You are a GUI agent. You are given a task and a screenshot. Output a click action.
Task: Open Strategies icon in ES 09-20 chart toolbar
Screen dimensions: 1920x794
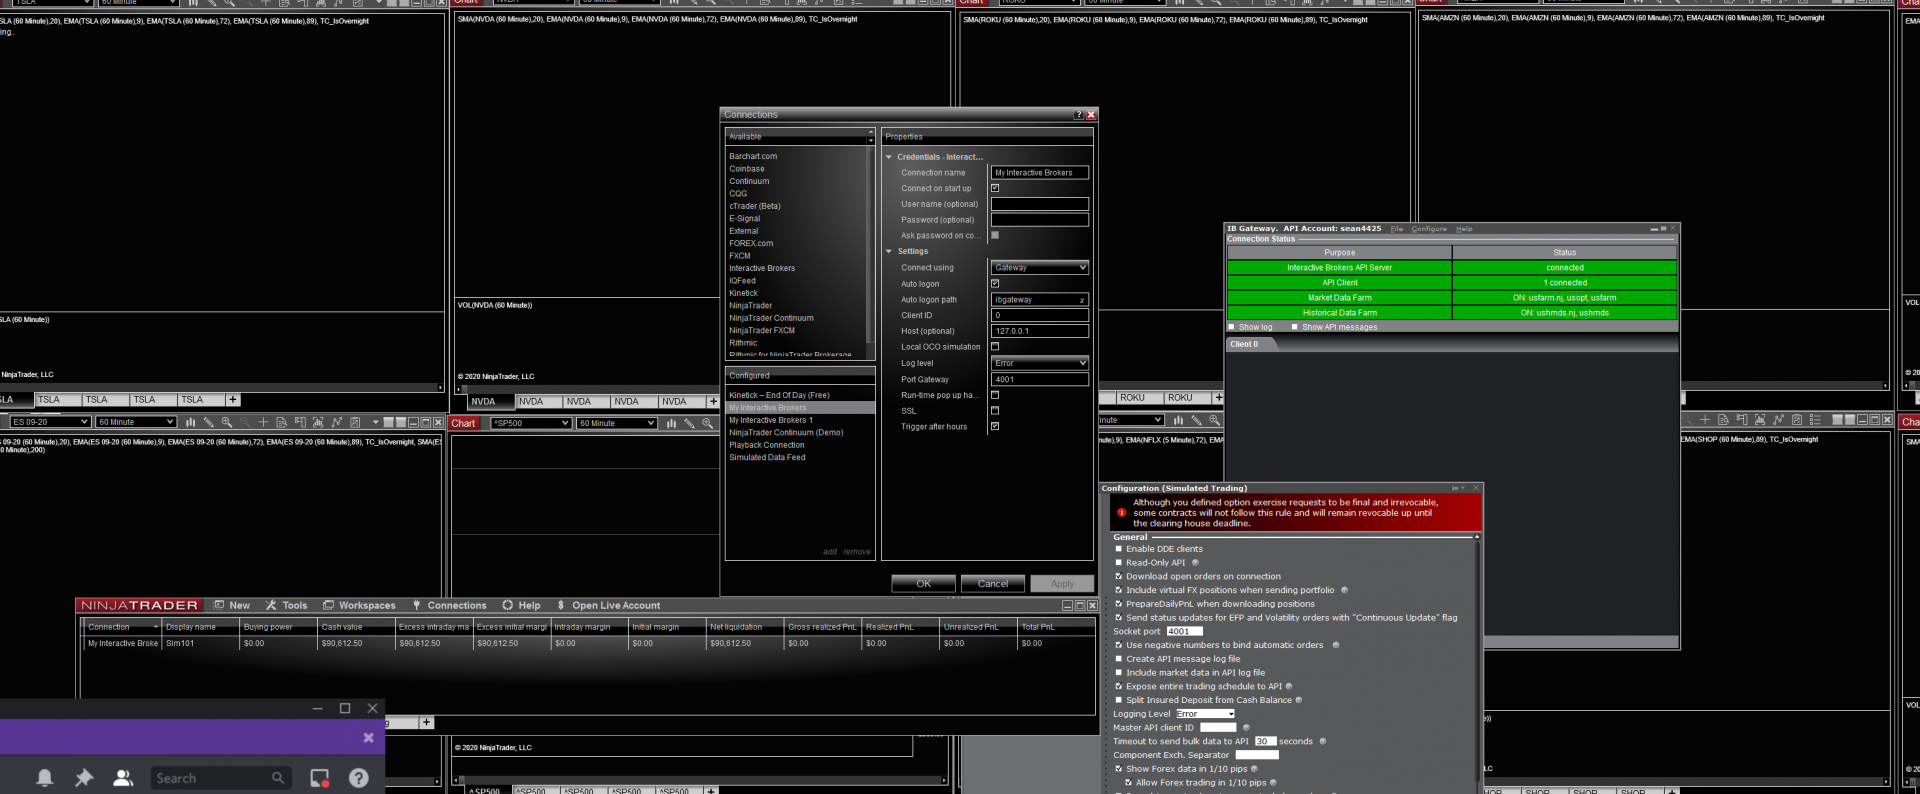click(x=355, y=422)
